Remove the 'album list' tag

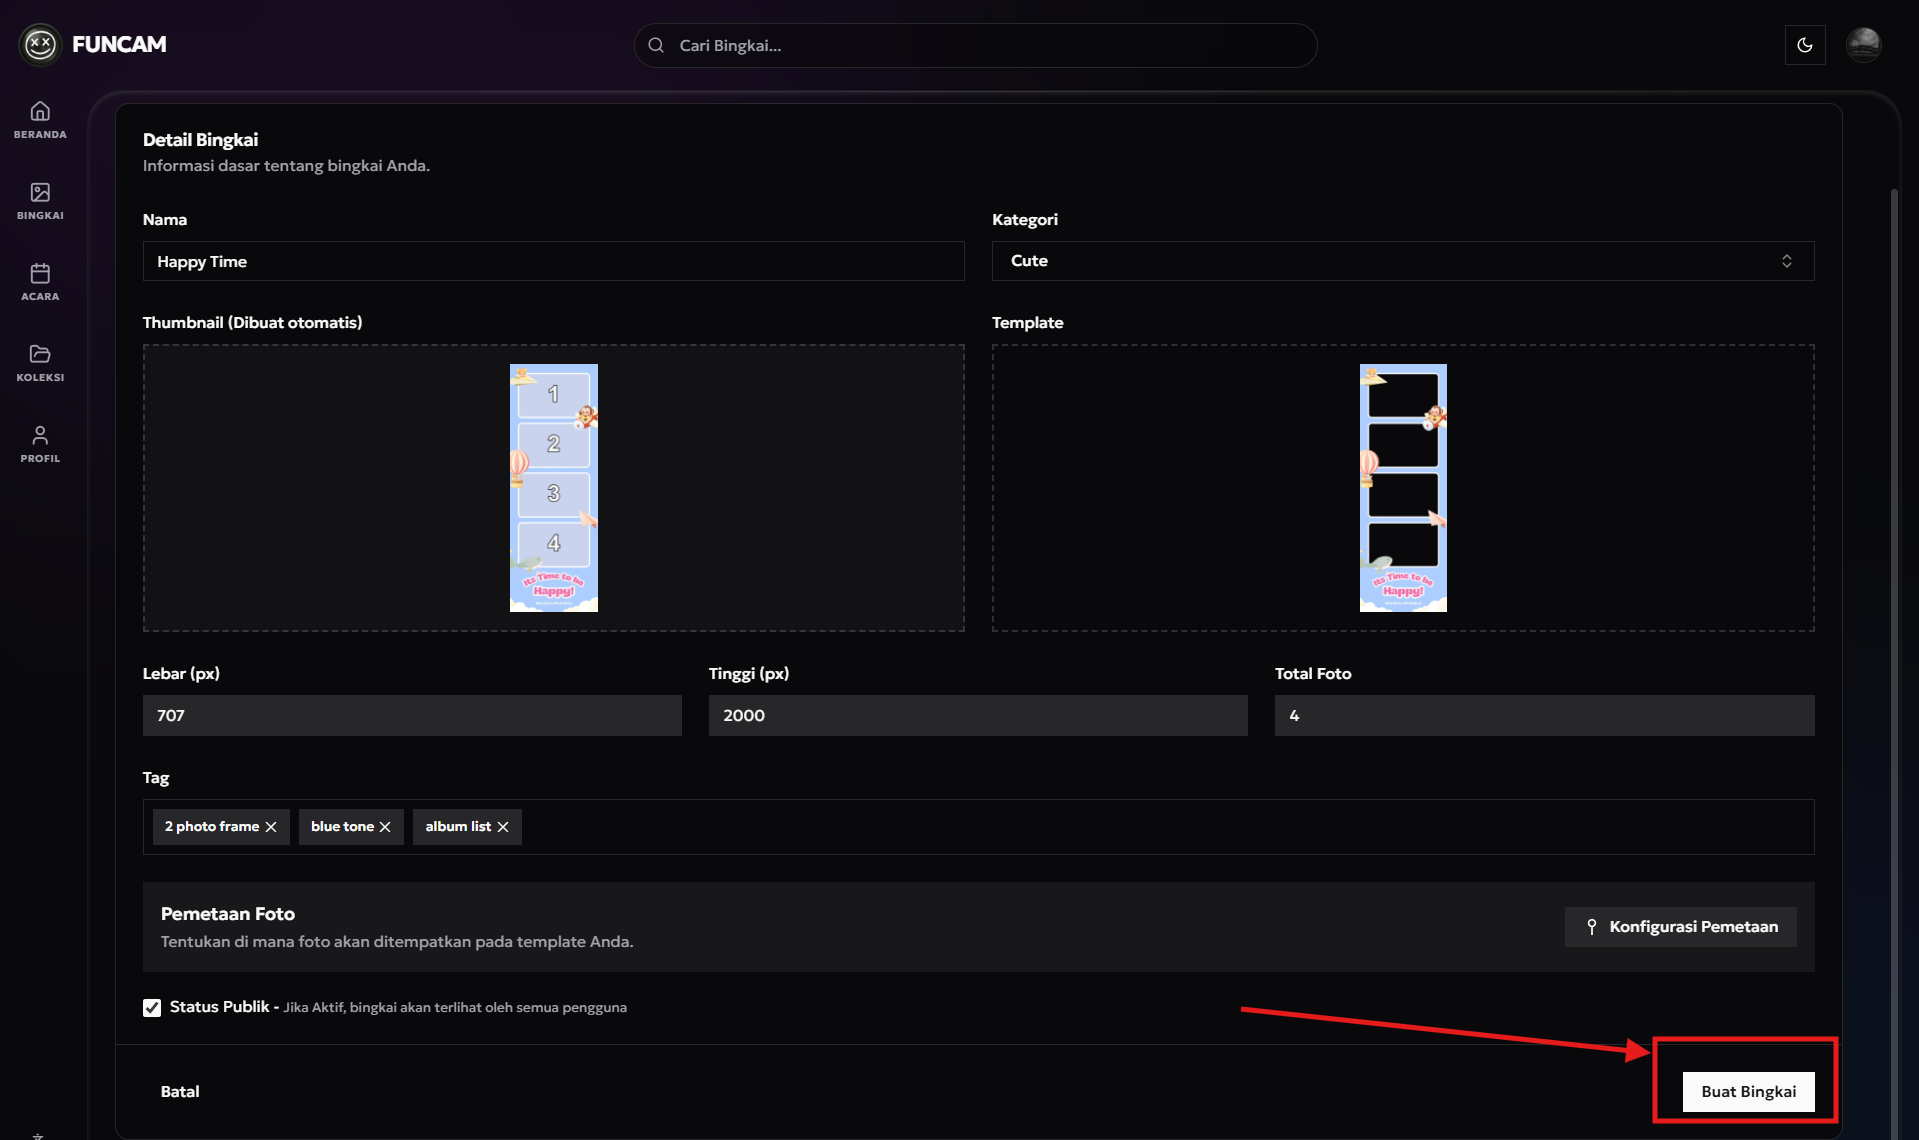[503, 827]
